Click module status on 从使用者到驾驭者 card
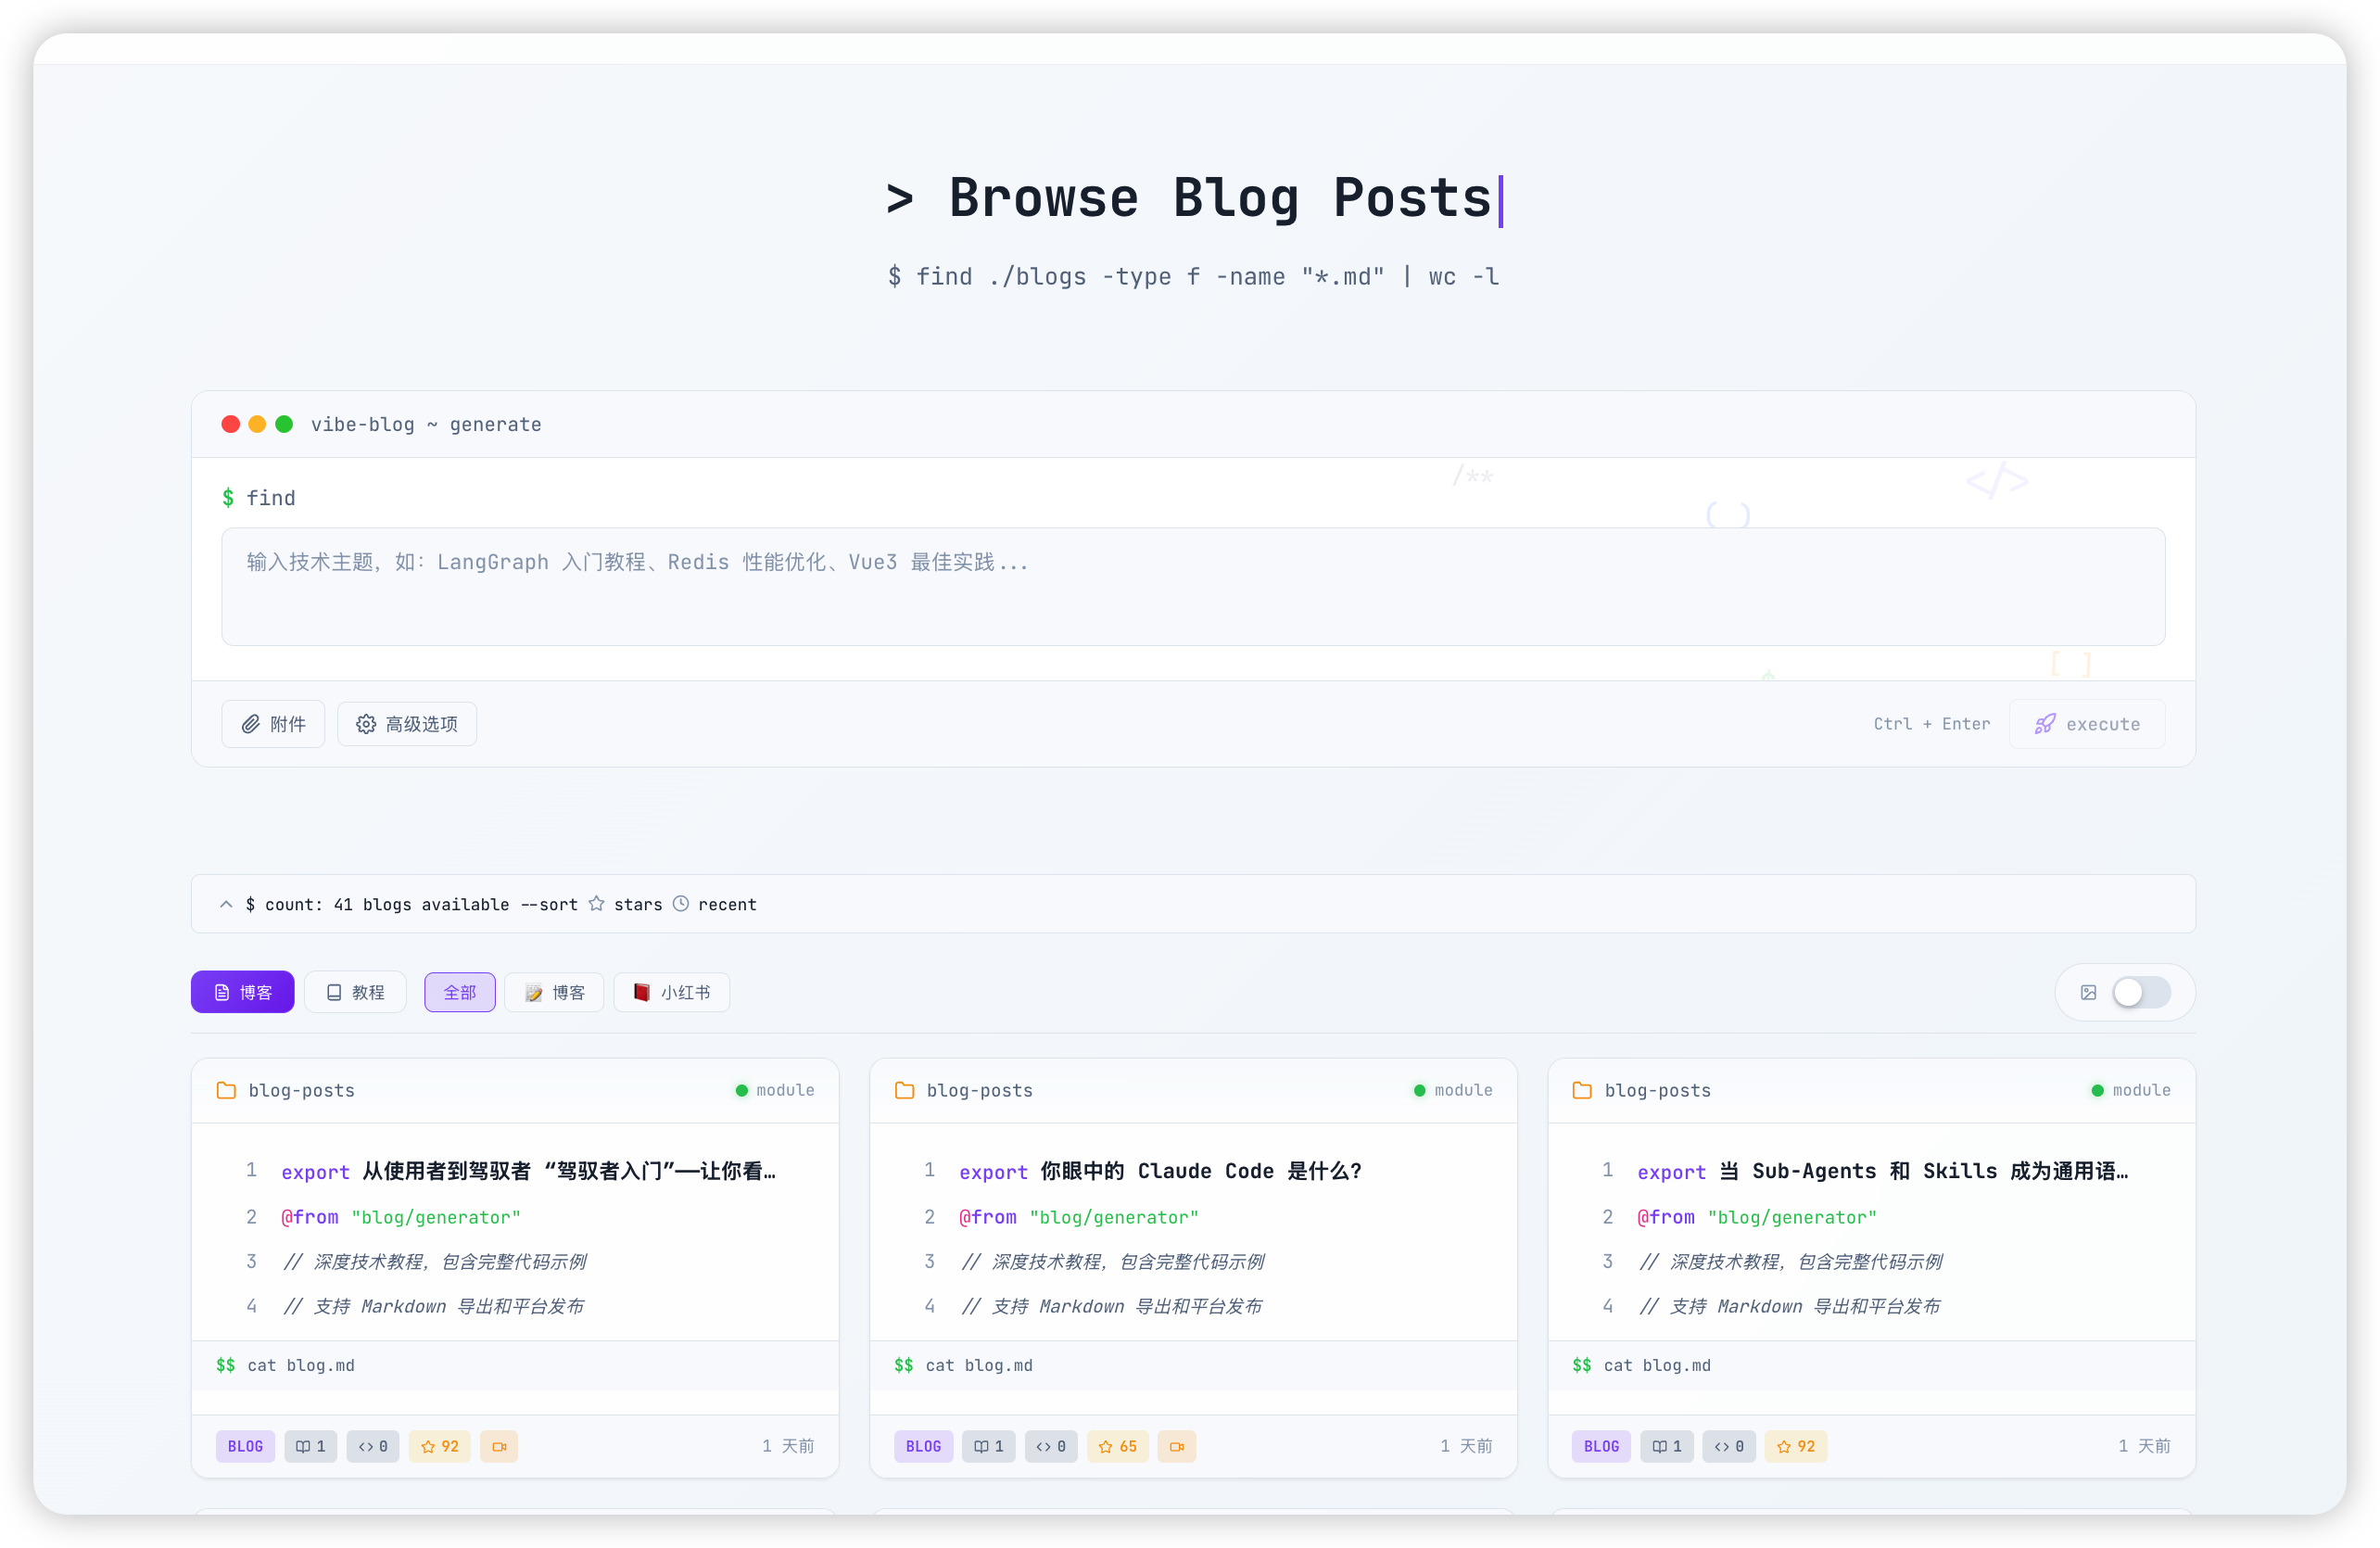This screenshot has height=1548, width=2380. [775, 1090]
